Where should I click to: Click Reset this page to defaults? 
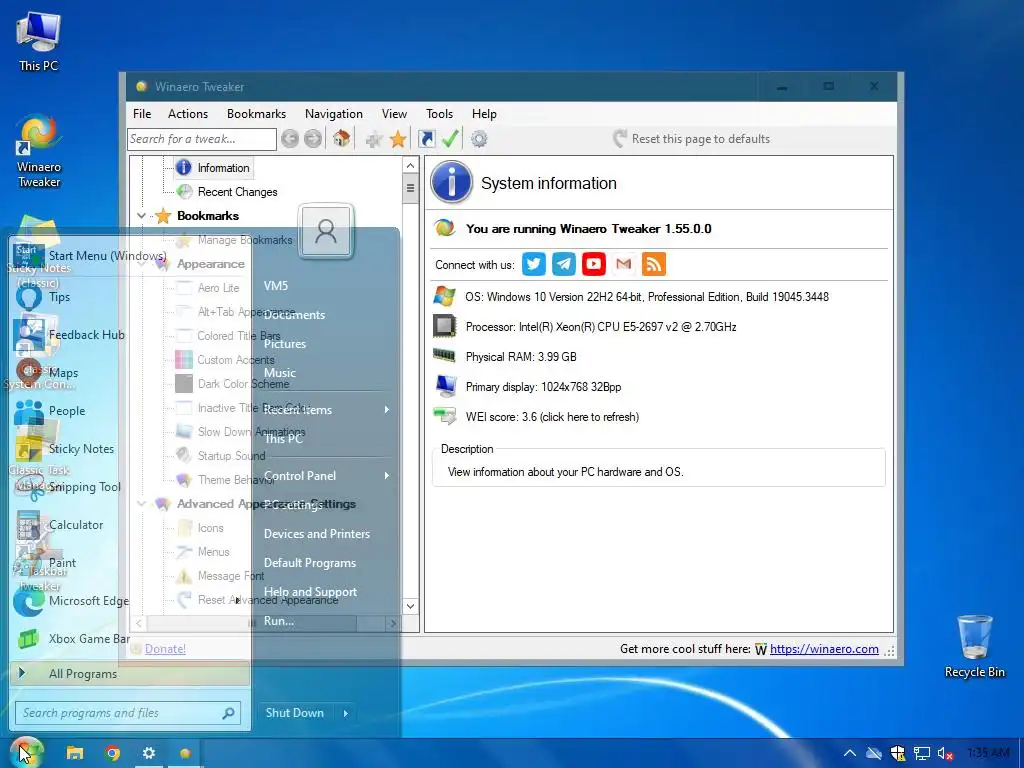[x=692, y=138]
